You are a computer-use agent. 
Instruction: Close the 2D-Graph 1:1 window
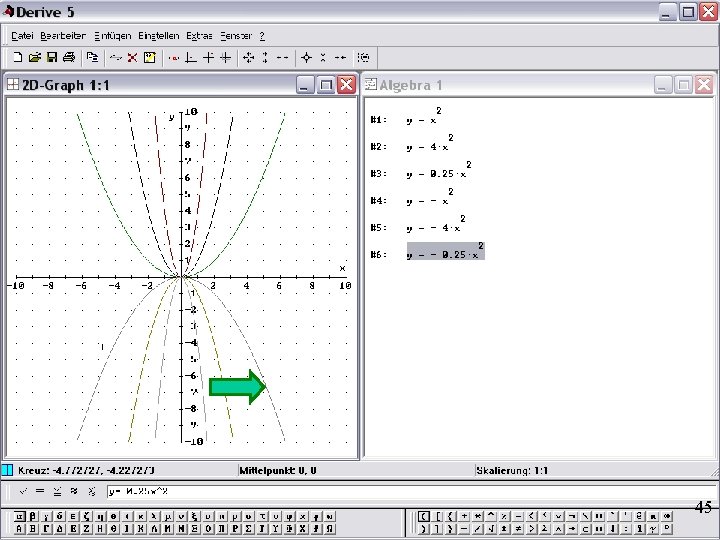347,85
